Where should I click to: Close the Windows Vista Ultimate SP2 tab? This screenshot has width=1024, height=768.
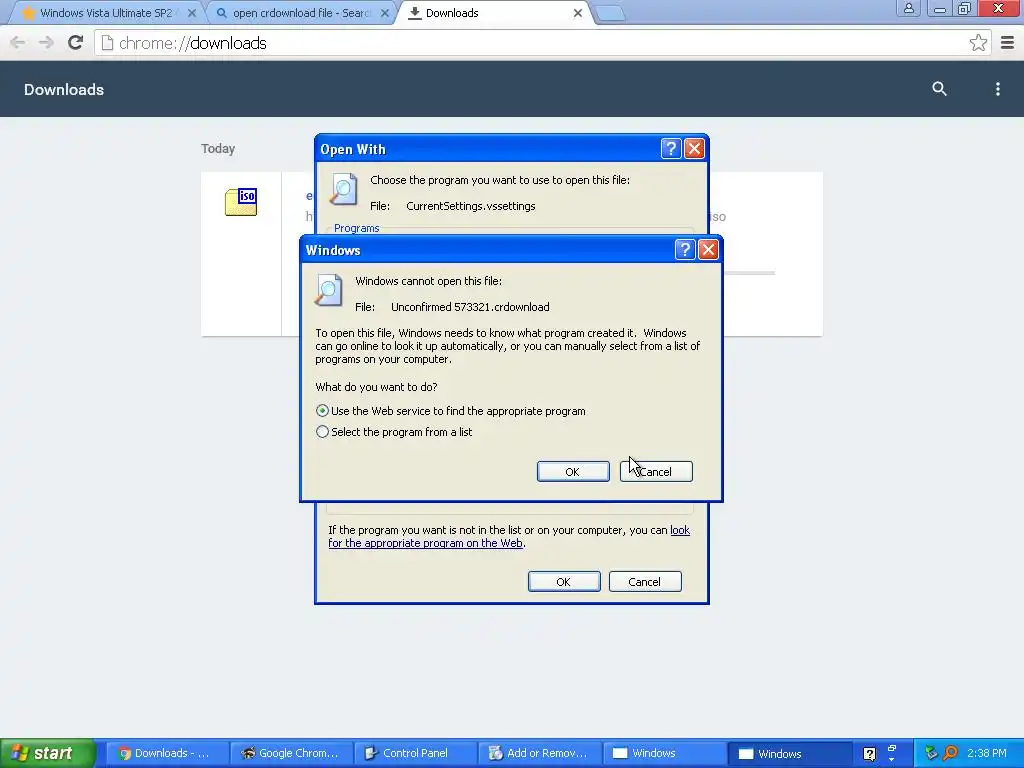pyautogui.click(x=192, y=13)
